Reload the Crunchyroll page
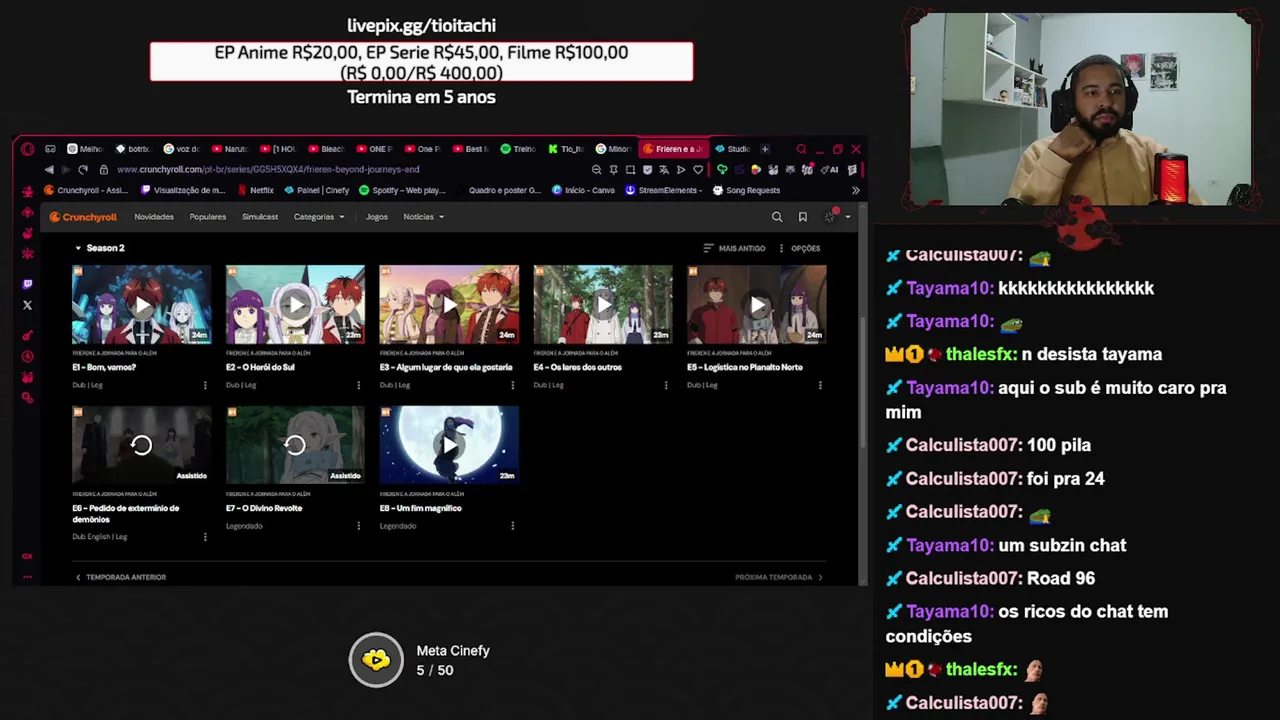This screenshot has width=1280, height=720. coord(82,169)
